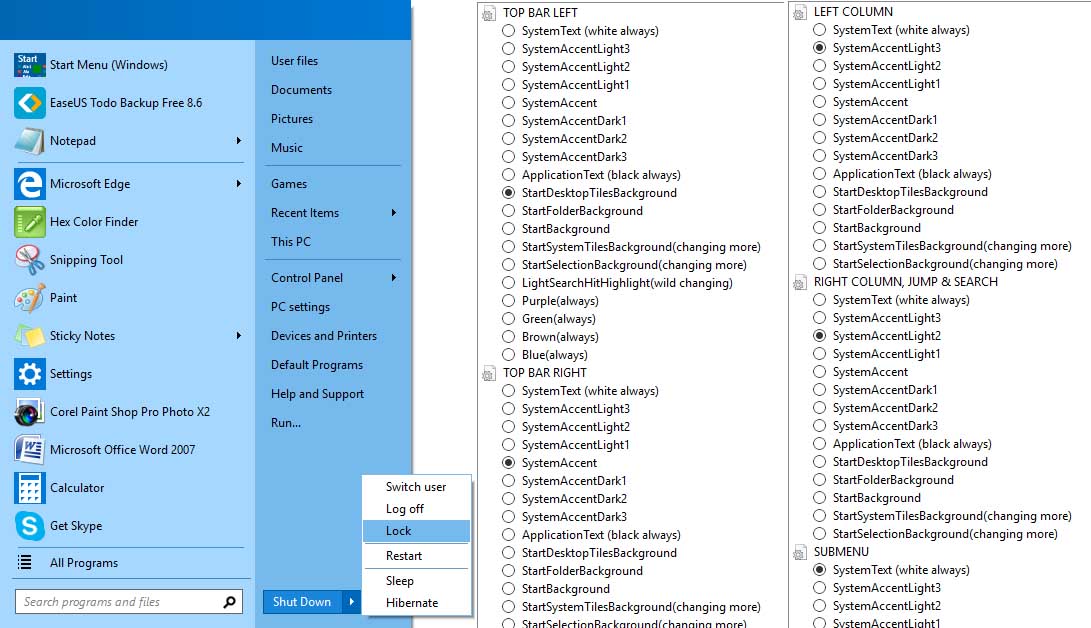Open Music from right column
The image size is (1091, 628).
(x=287, y=147)
